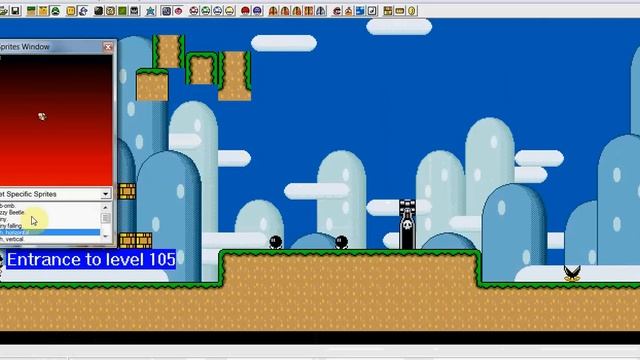Click the yellow mushroom toolbar icon

(x=230, y=11)
